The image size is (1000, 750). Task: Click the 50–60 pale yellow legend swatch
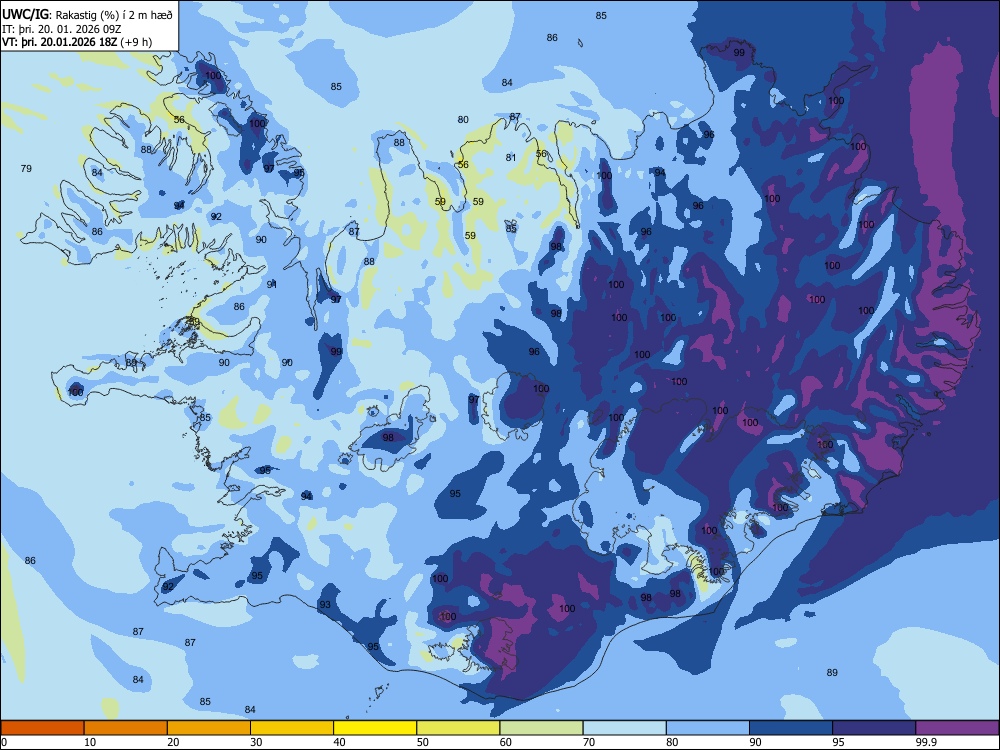(458, 728)
